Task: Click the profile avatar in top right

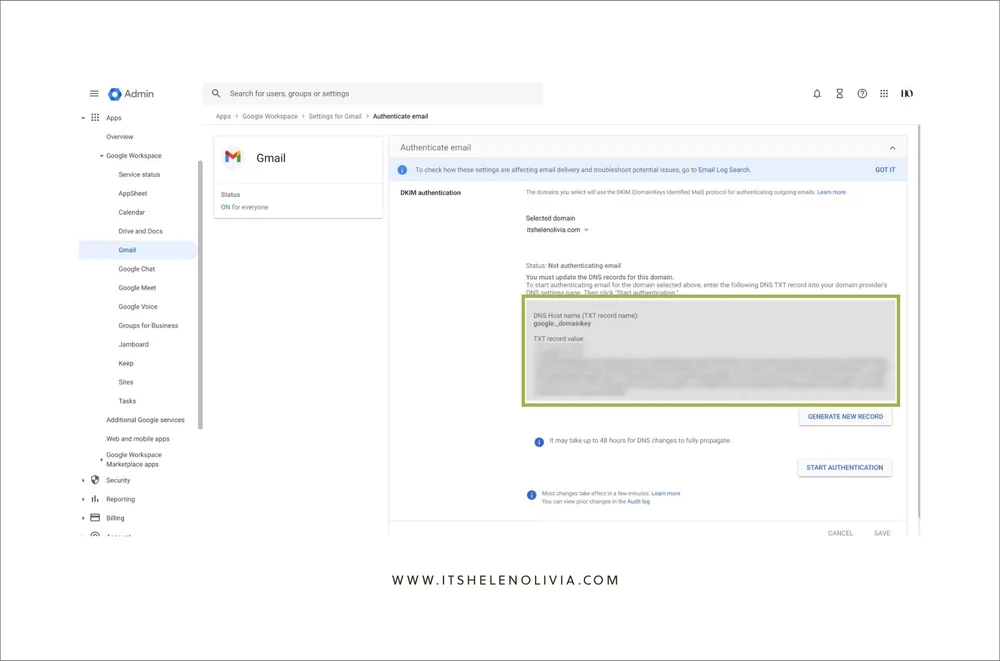Action: [907, 93]
